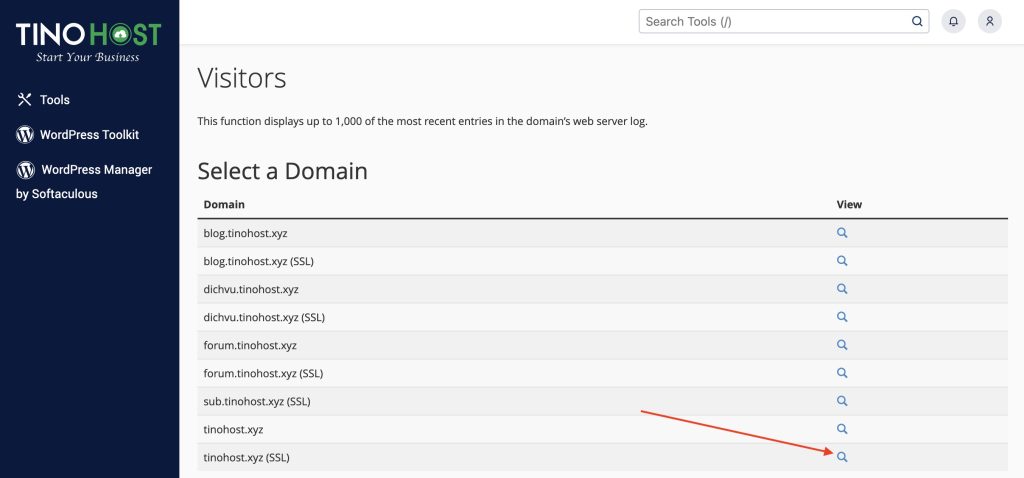
Task: Click the WordPress Toolkit logo icon
Action: click(x=25, y=135)
